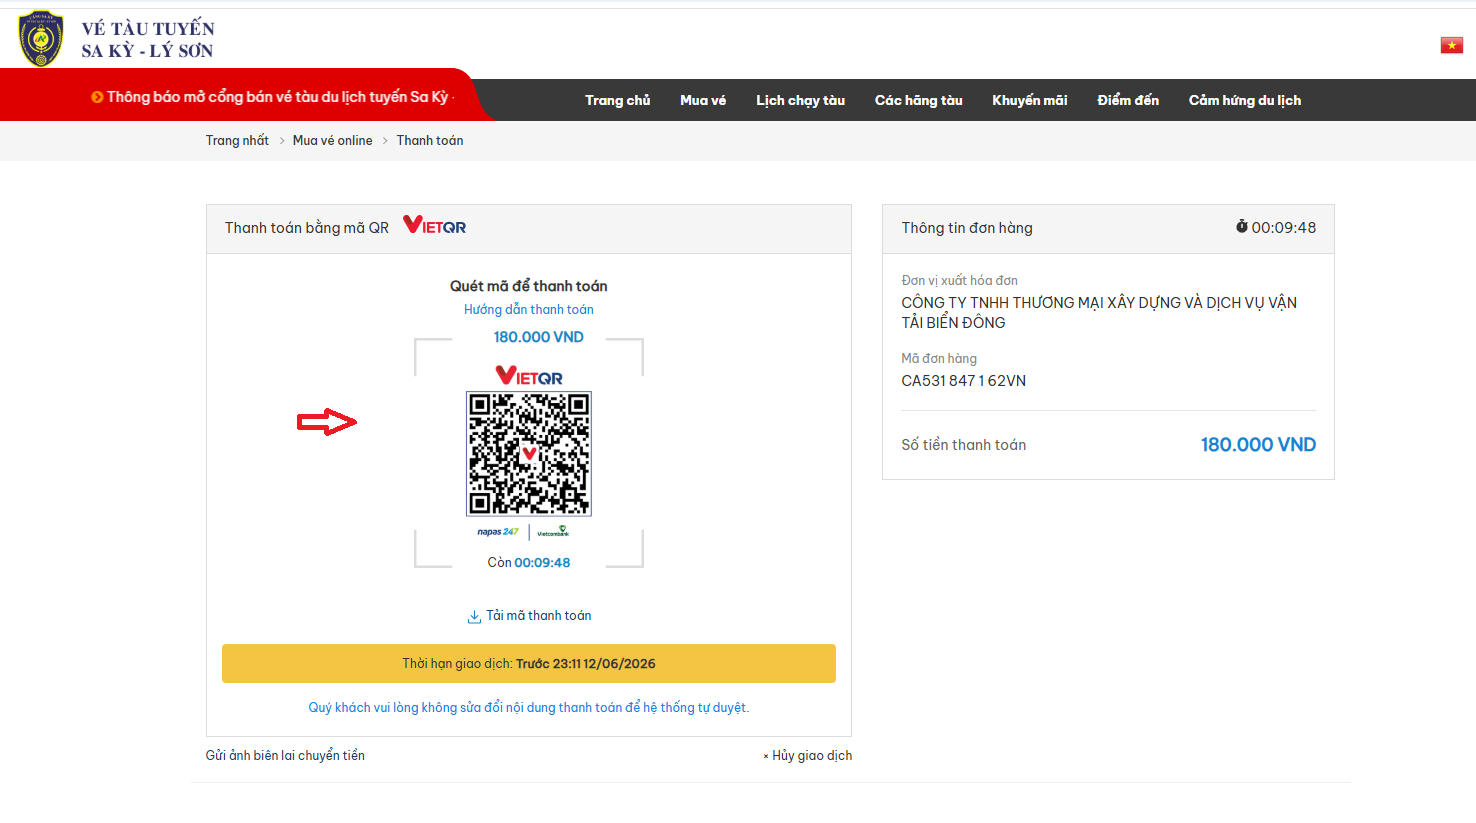This screenshot has width=1476, height=823.
Task: Click the download icon next to Tải mã thanh toán
Action: pos(474,617)
